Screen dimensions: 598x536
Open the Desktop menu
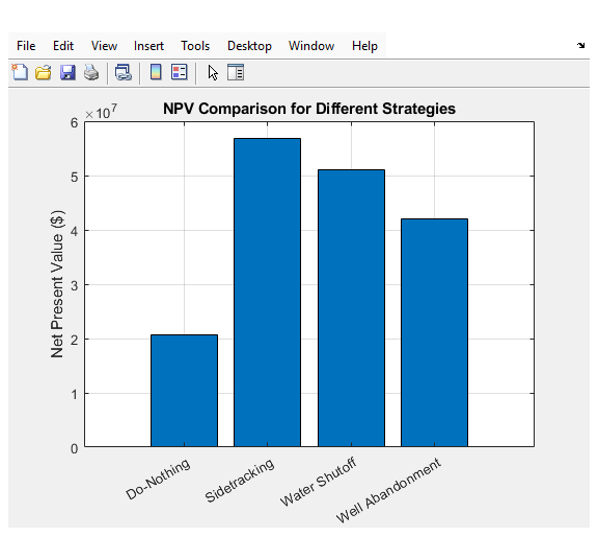pyautogui.click(x=249, y=46)
